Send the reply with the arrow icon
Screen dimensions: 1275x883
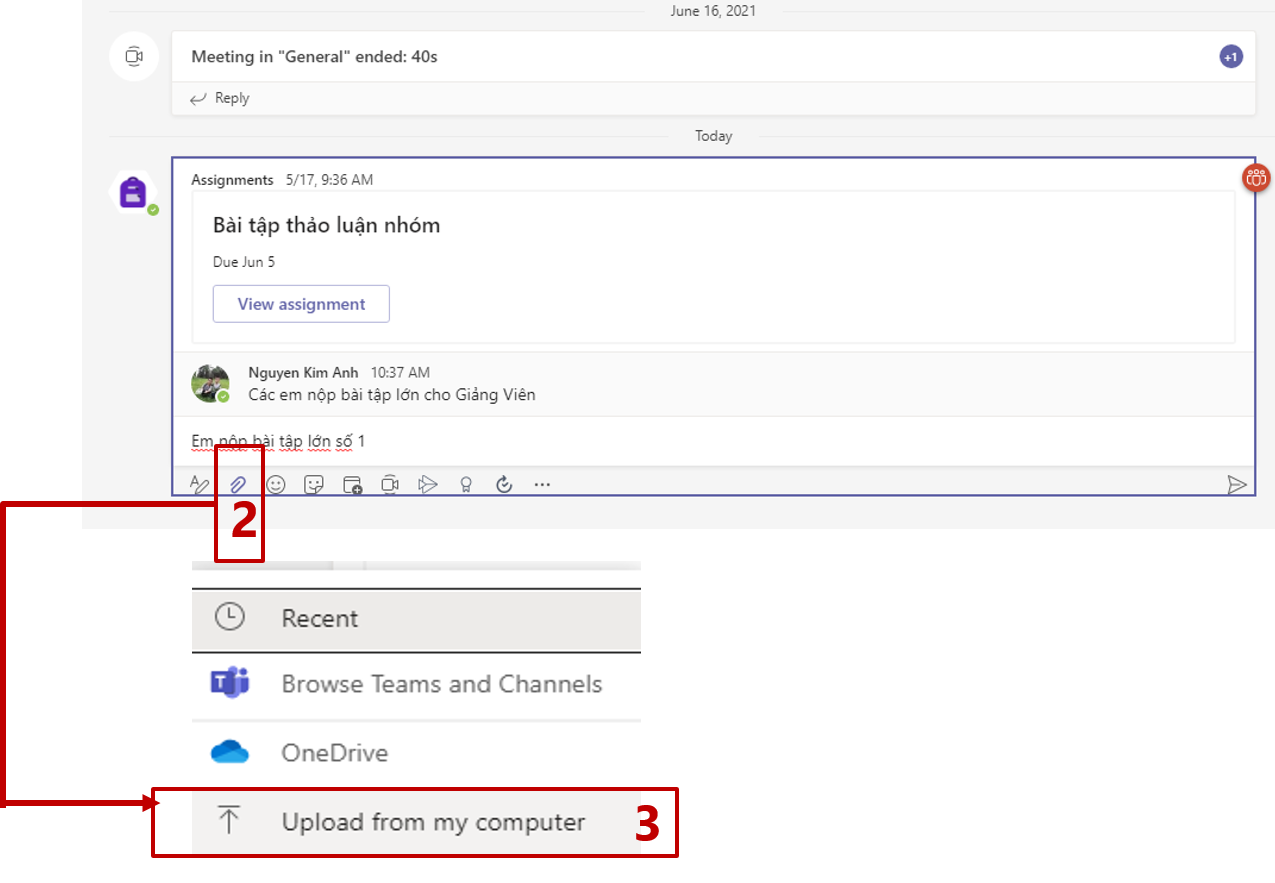(1237, 485)
